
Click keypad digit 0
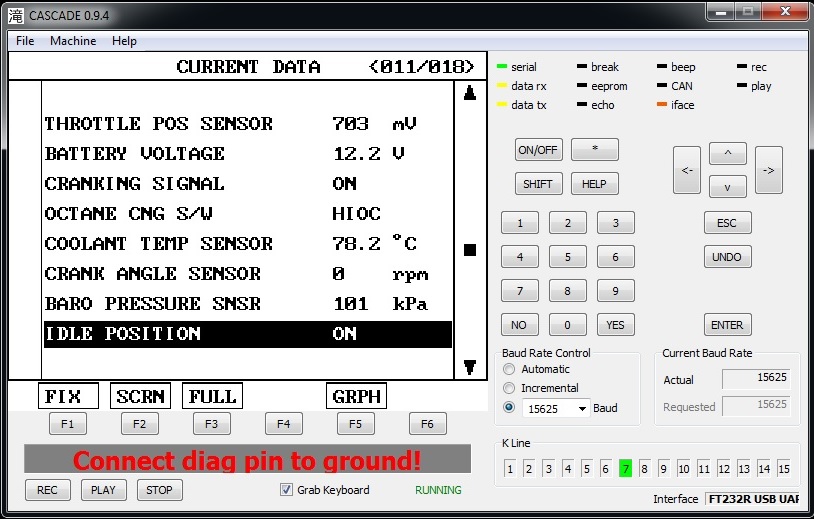point(568,325)
